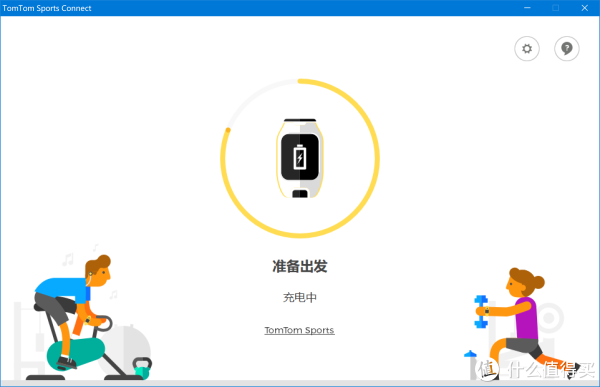Screen dimensions: 600x387
Task: Open the help question mark icon
Action: click(x=567, y=49)
